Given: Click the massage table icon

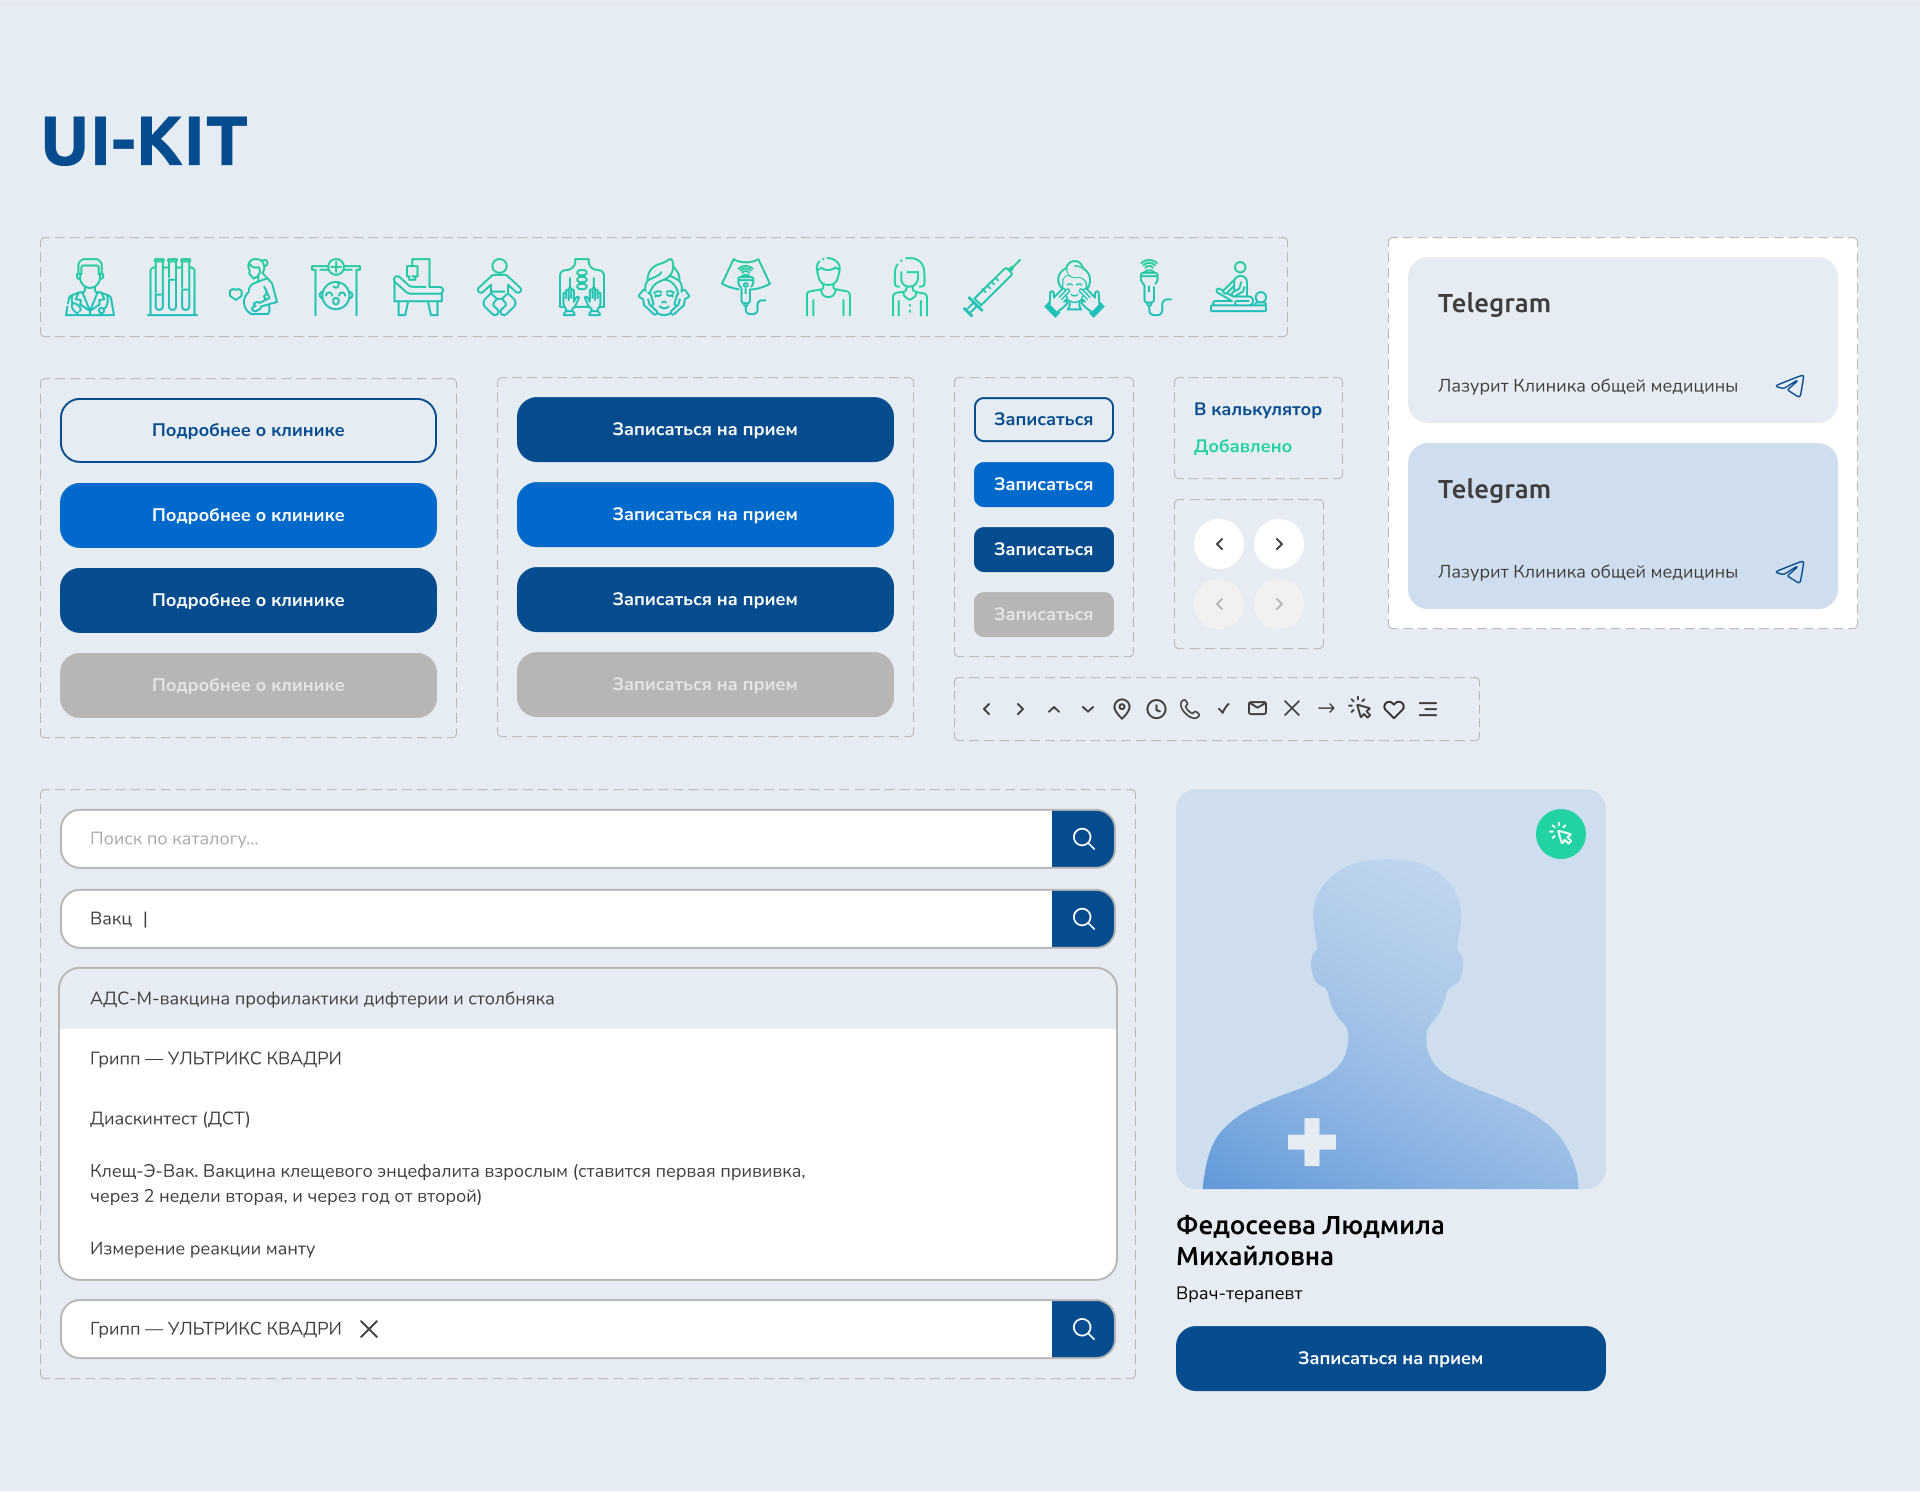Looking at the screenshot, I should (1238, 288).
